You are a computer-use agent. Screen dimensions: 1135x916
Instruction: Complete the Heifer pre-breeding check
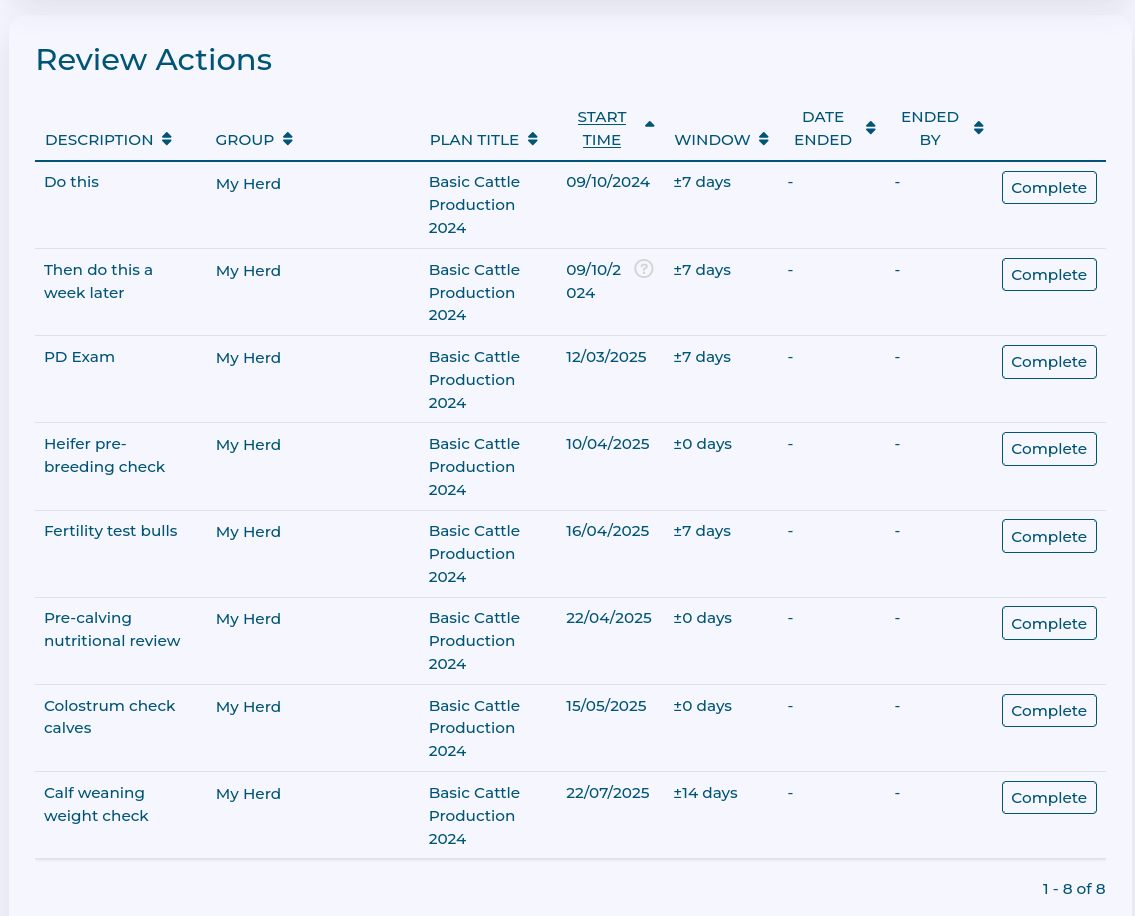coord(1049,449)
